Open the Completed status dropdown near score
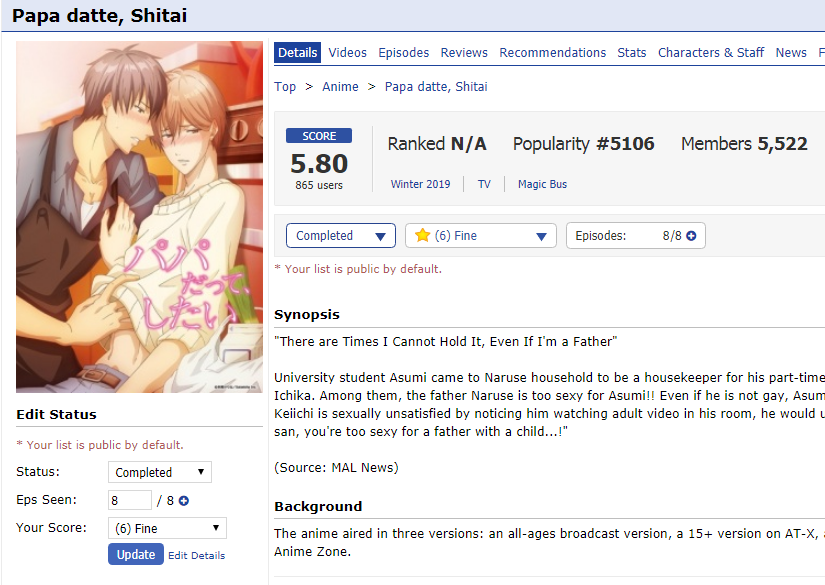The image size is (825, 585). 340,236
